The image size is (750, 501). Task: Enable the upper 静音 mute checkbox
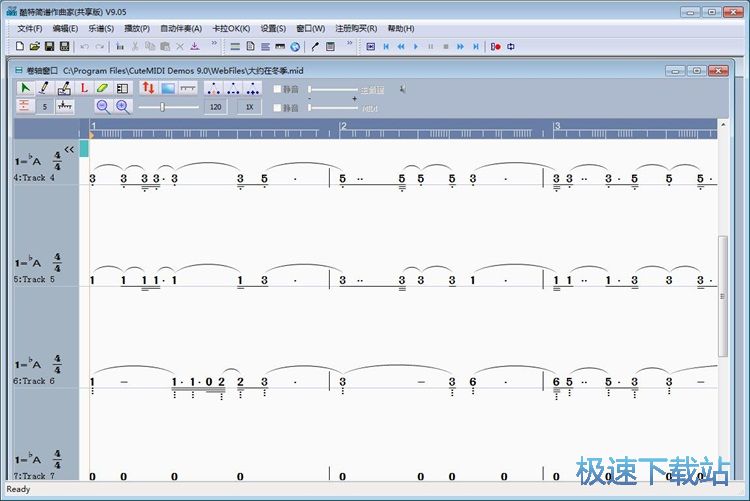pos(278,89)
